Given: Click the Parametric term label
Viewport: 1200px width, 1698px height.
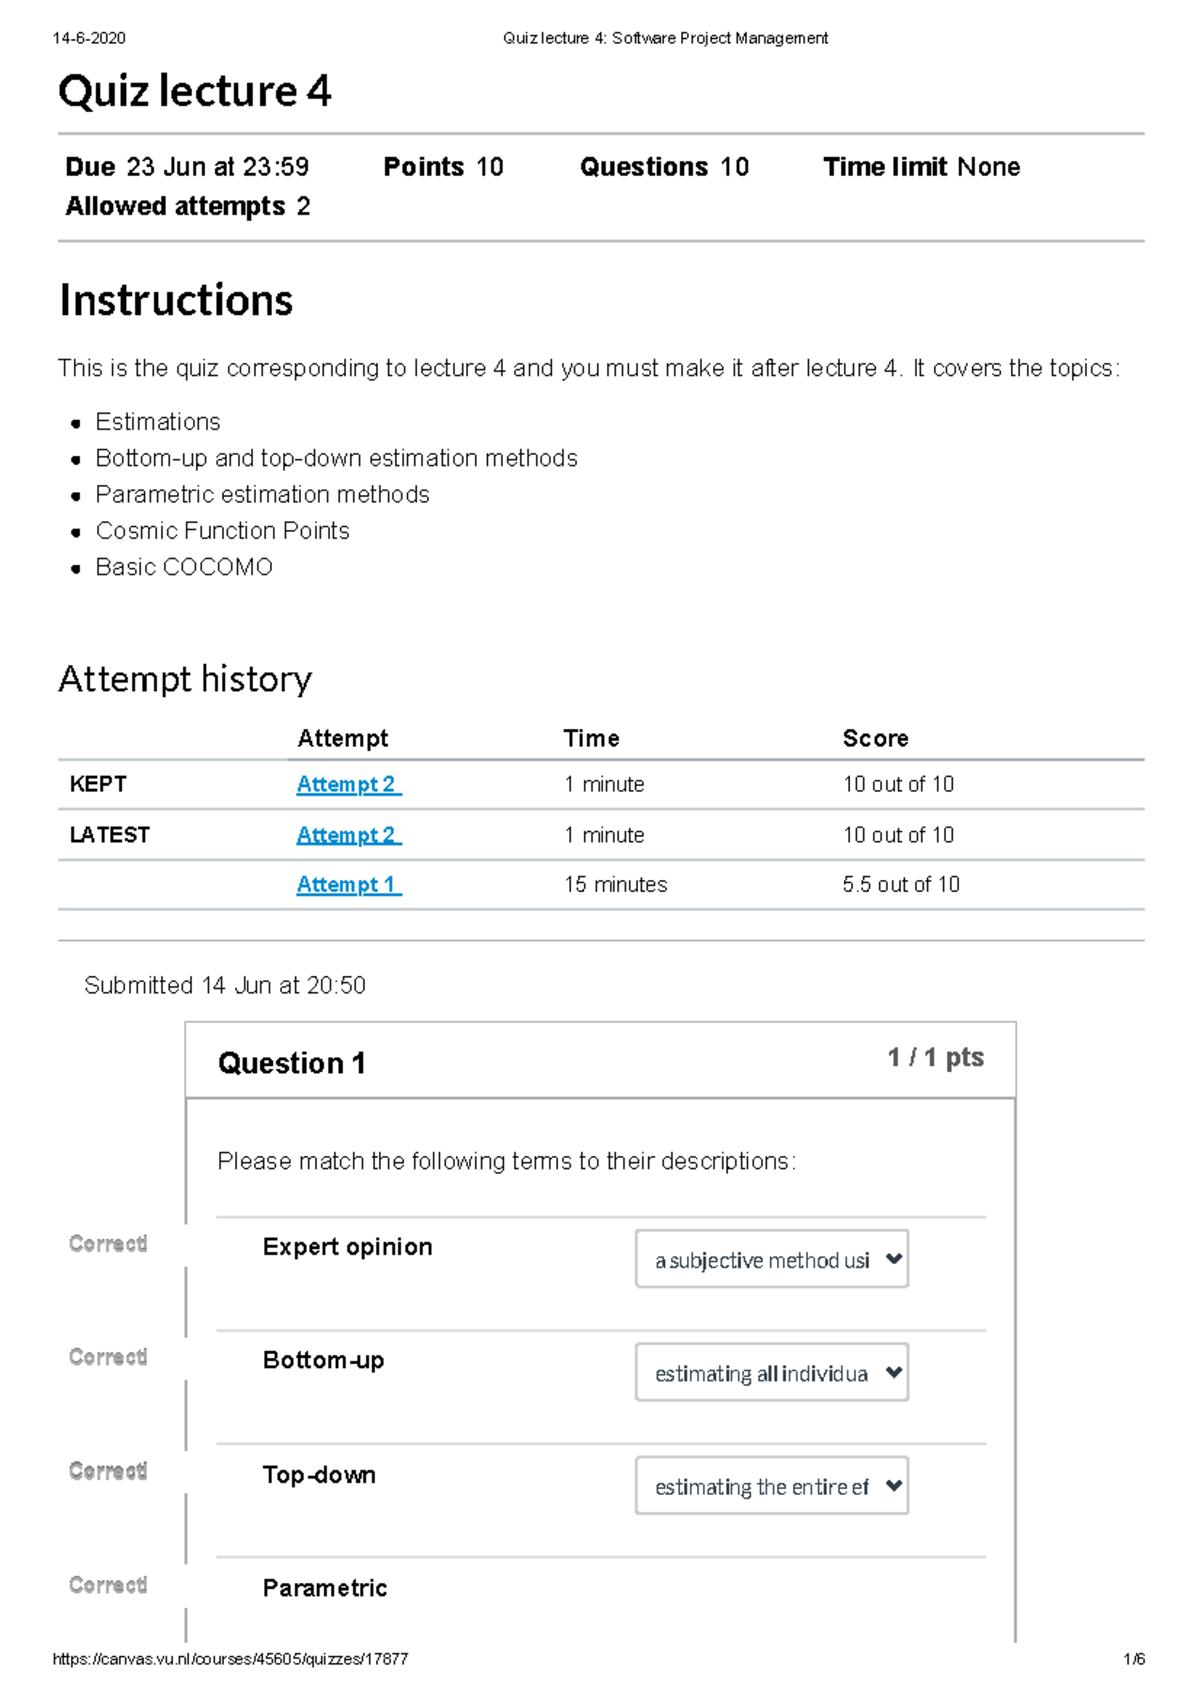Looking at the screenshot, I should [324, 1587].
